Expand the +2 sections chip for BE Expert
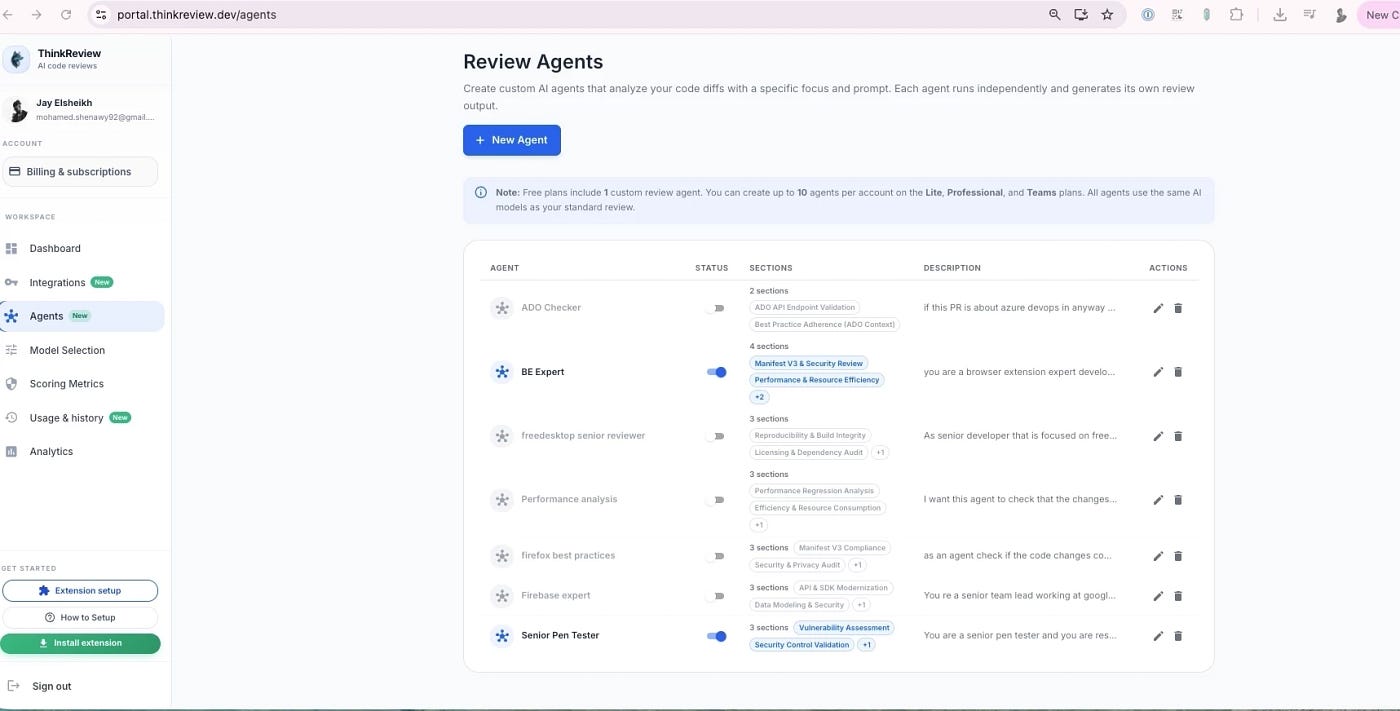The width and height of the screenshot is (1400, 711). [759, 396]
